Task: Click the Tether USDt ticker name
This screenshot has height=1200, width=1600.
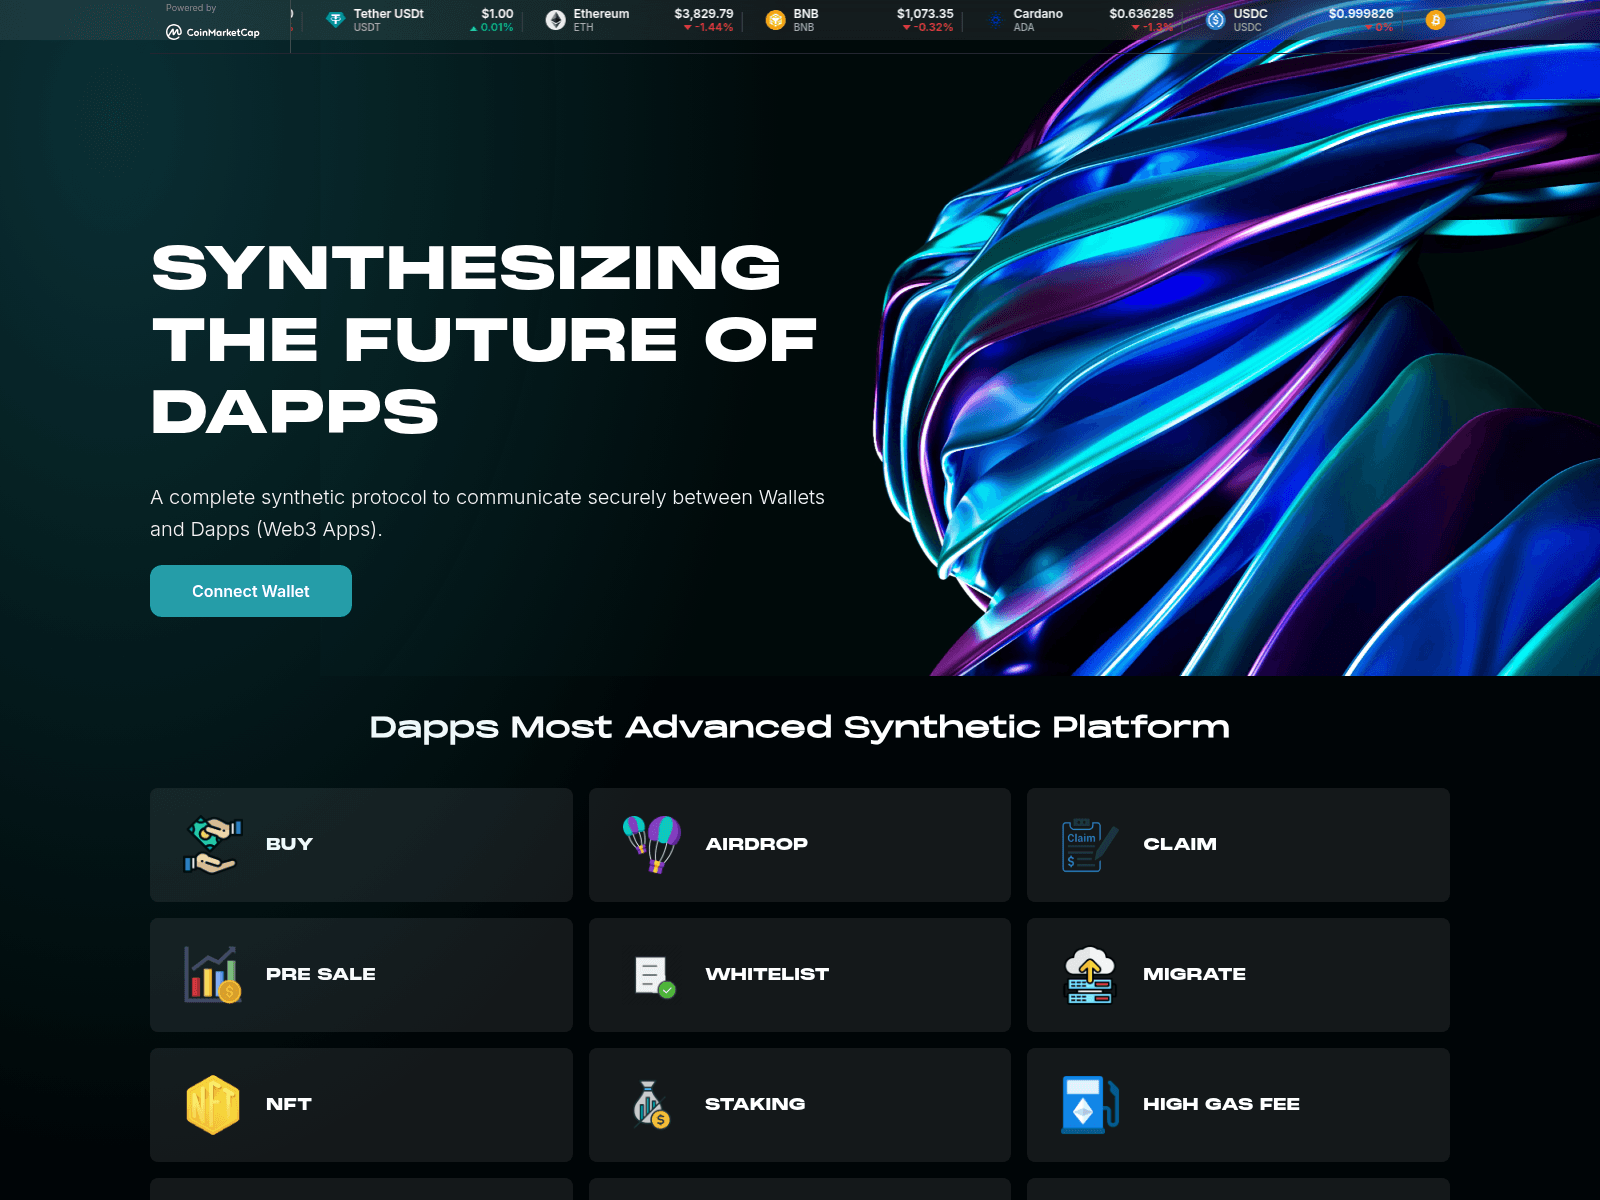Action: point(389,14)
